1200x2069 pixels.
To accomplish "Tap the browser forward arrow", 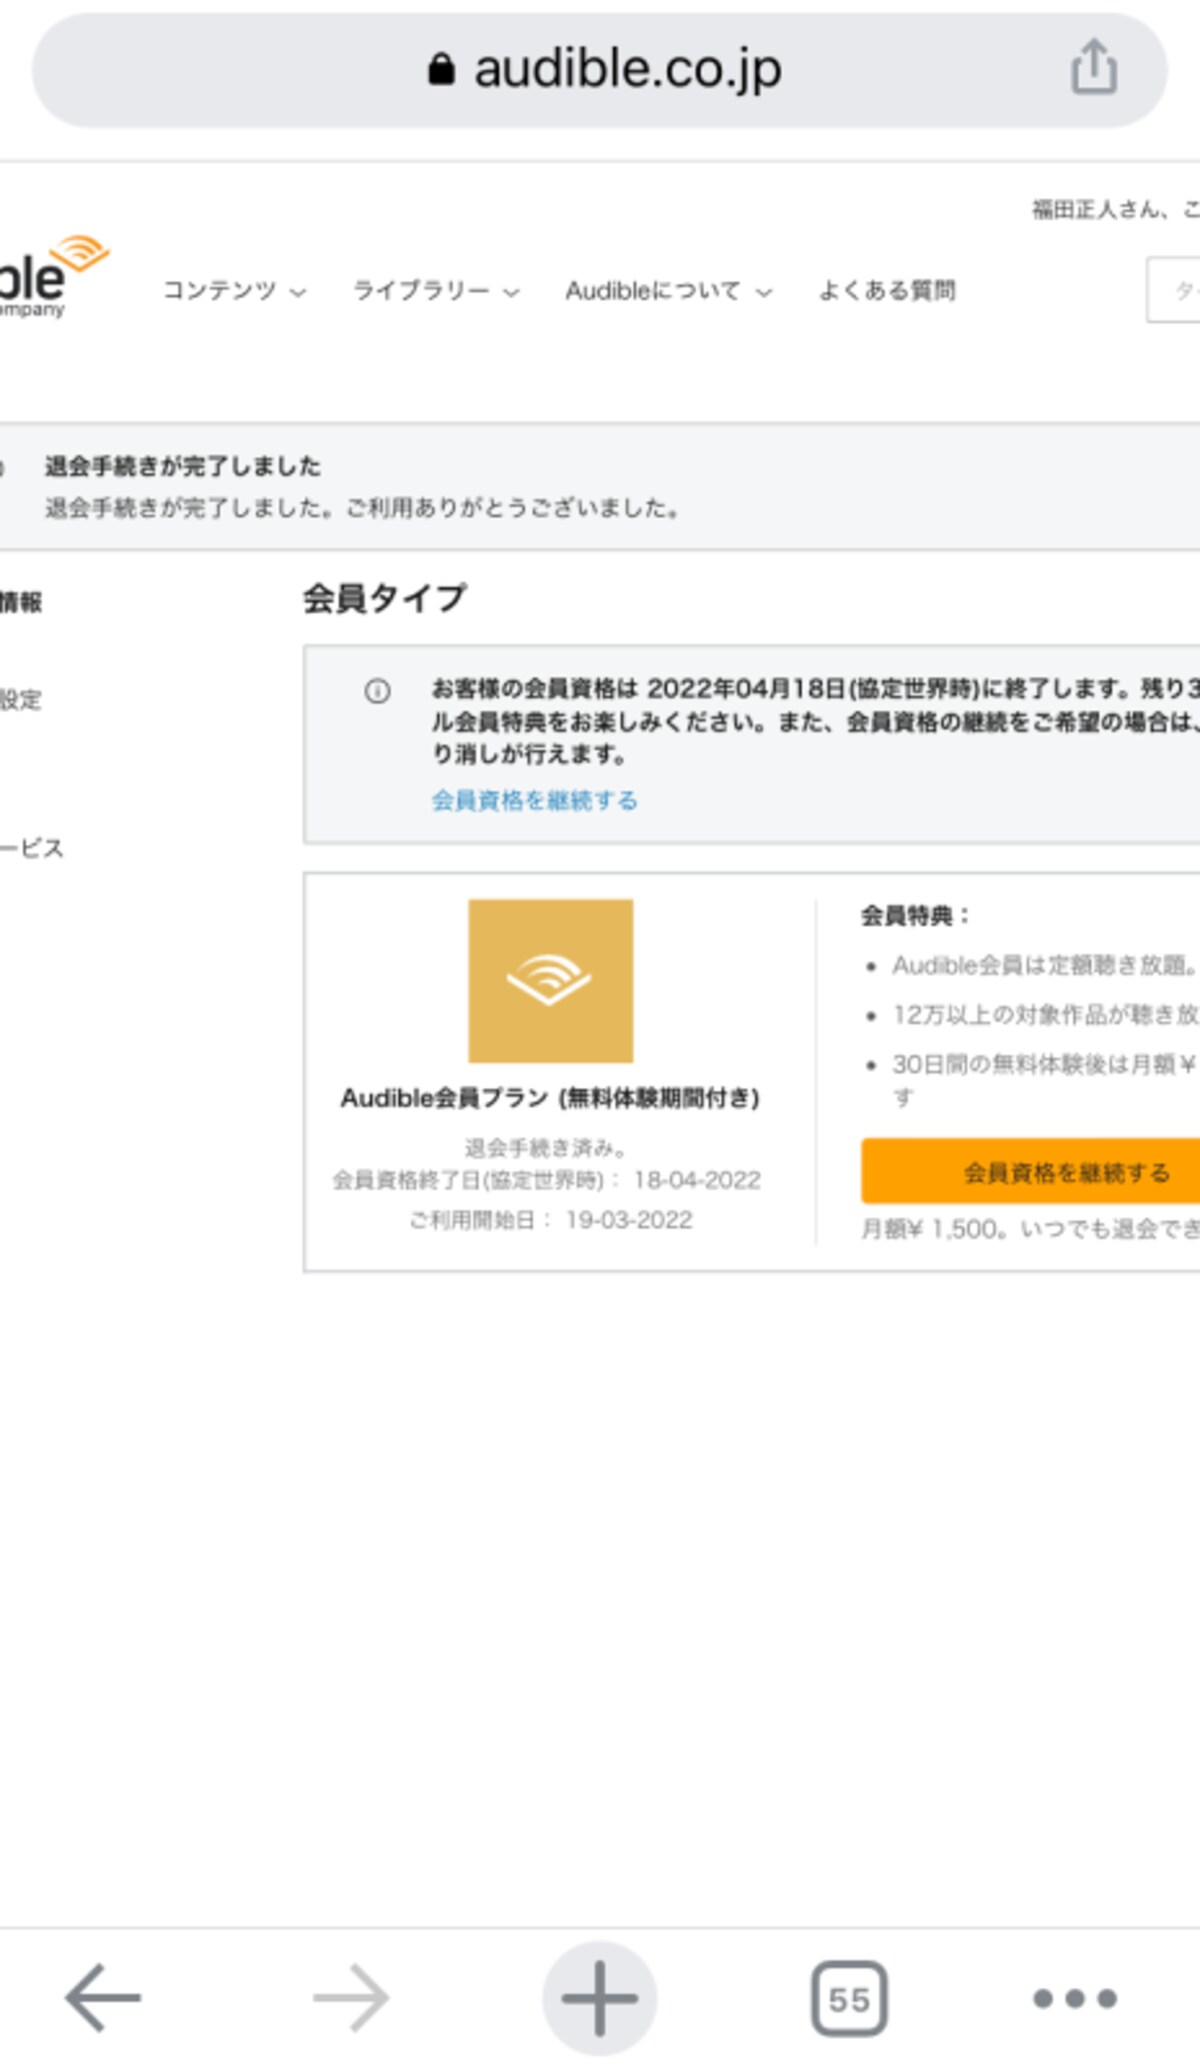I will click(x=351, y=1997).
